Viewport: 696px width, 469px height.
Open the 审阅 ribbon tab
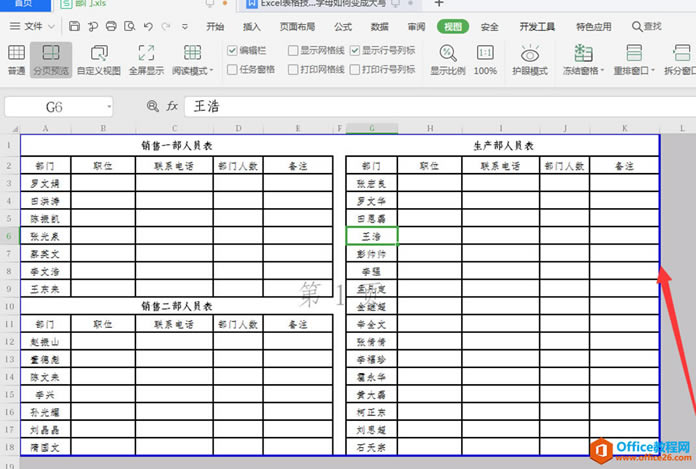416,27
